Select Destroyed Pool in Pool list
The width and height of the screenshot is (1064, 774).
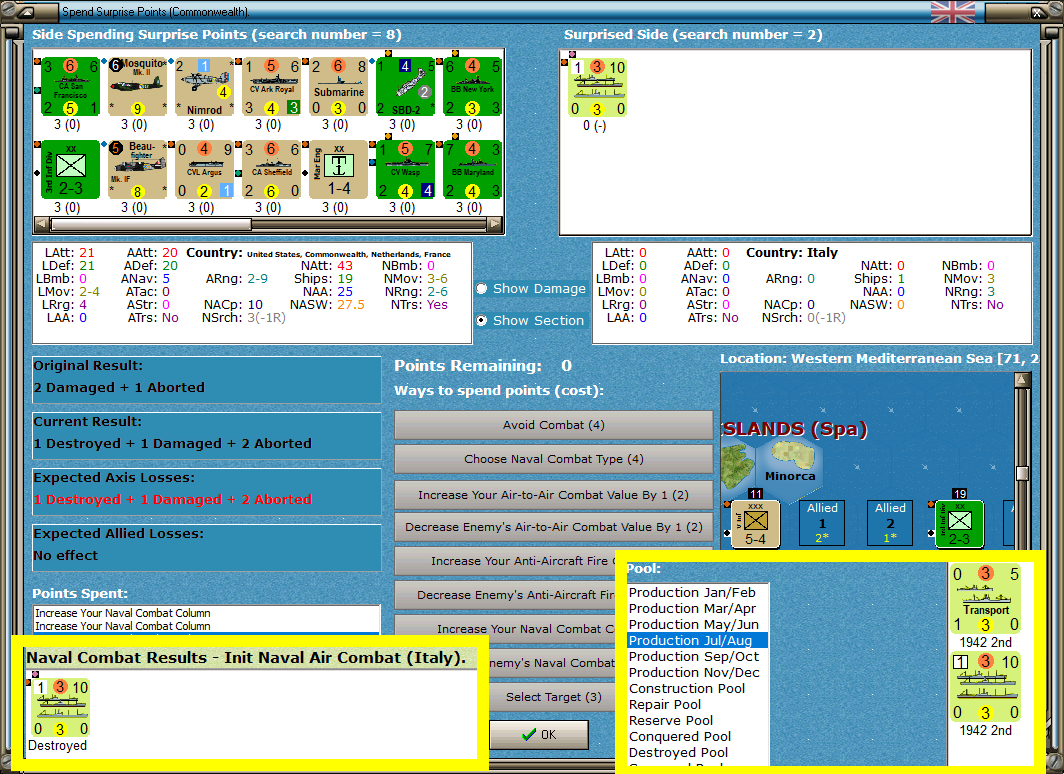[x=698, y=753]
